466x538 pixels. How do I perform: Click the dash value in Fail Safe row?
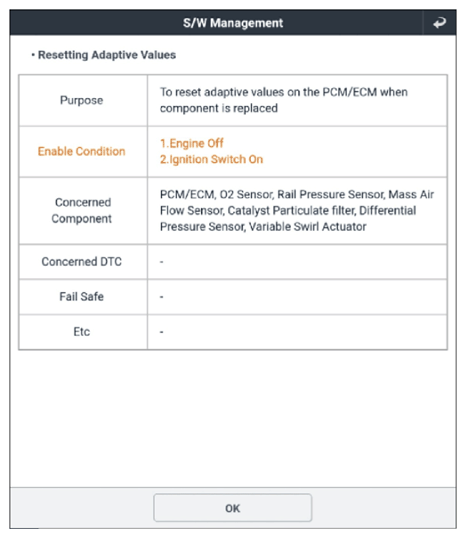(x=162, y=297)
